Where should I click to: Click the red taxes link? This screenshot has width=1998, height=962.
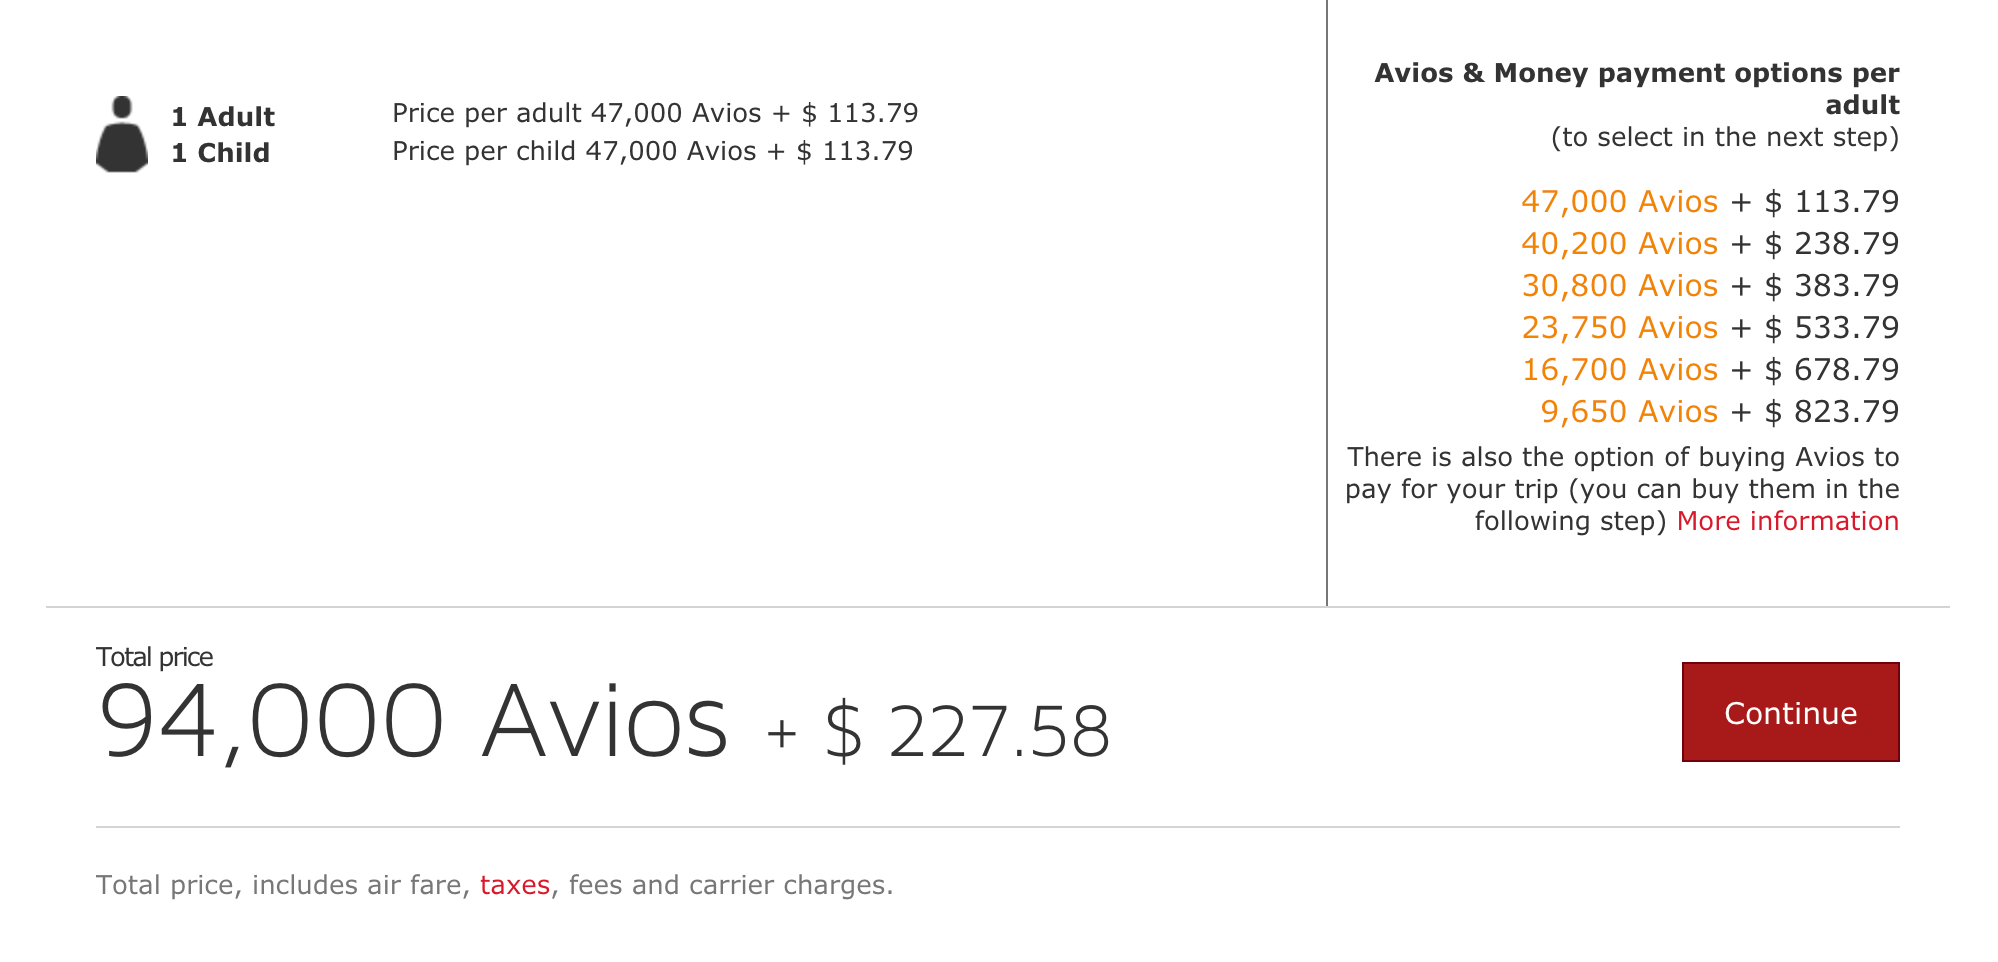pyautogui.click(x=515, y=885)
